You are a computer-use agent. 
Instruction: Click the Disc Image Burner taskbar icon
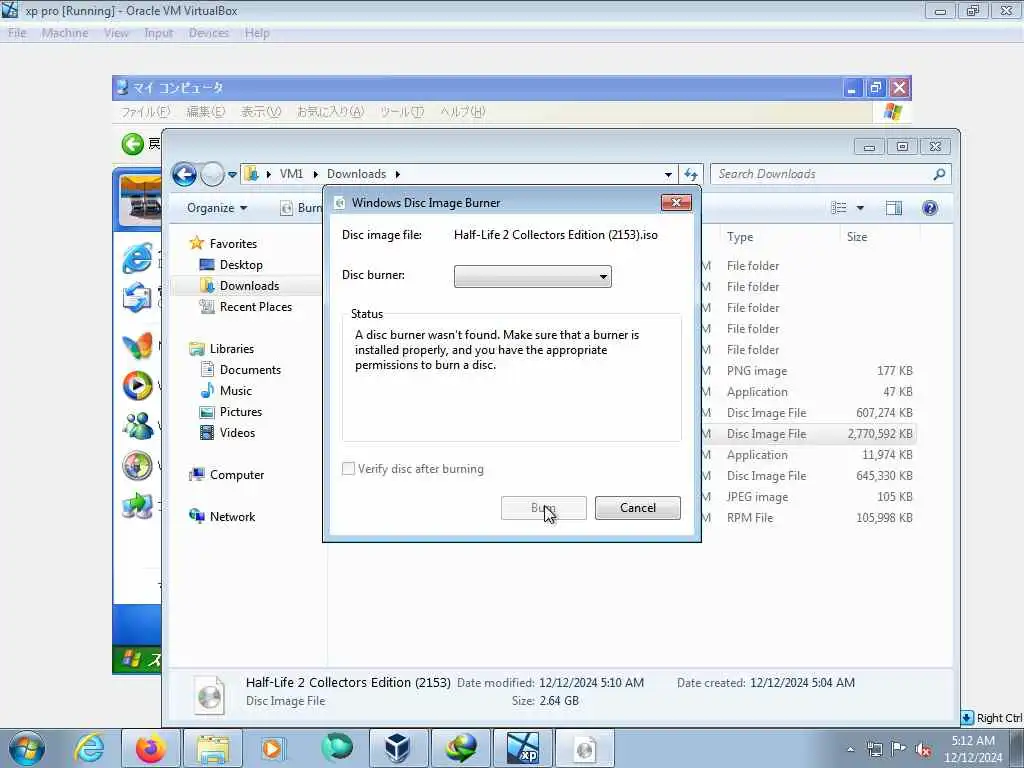[584, 748]
